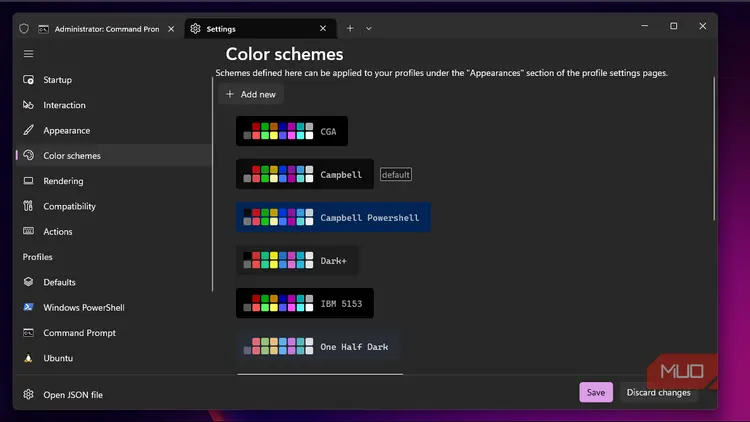This screenshot has height=422, width=750.
Task: Select the IBM 5153 color scheme
Action: (305, 303)
